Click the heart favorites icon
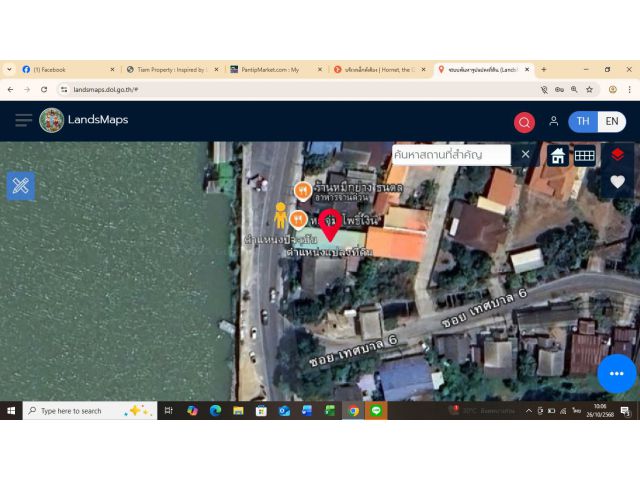 (617, 182)
